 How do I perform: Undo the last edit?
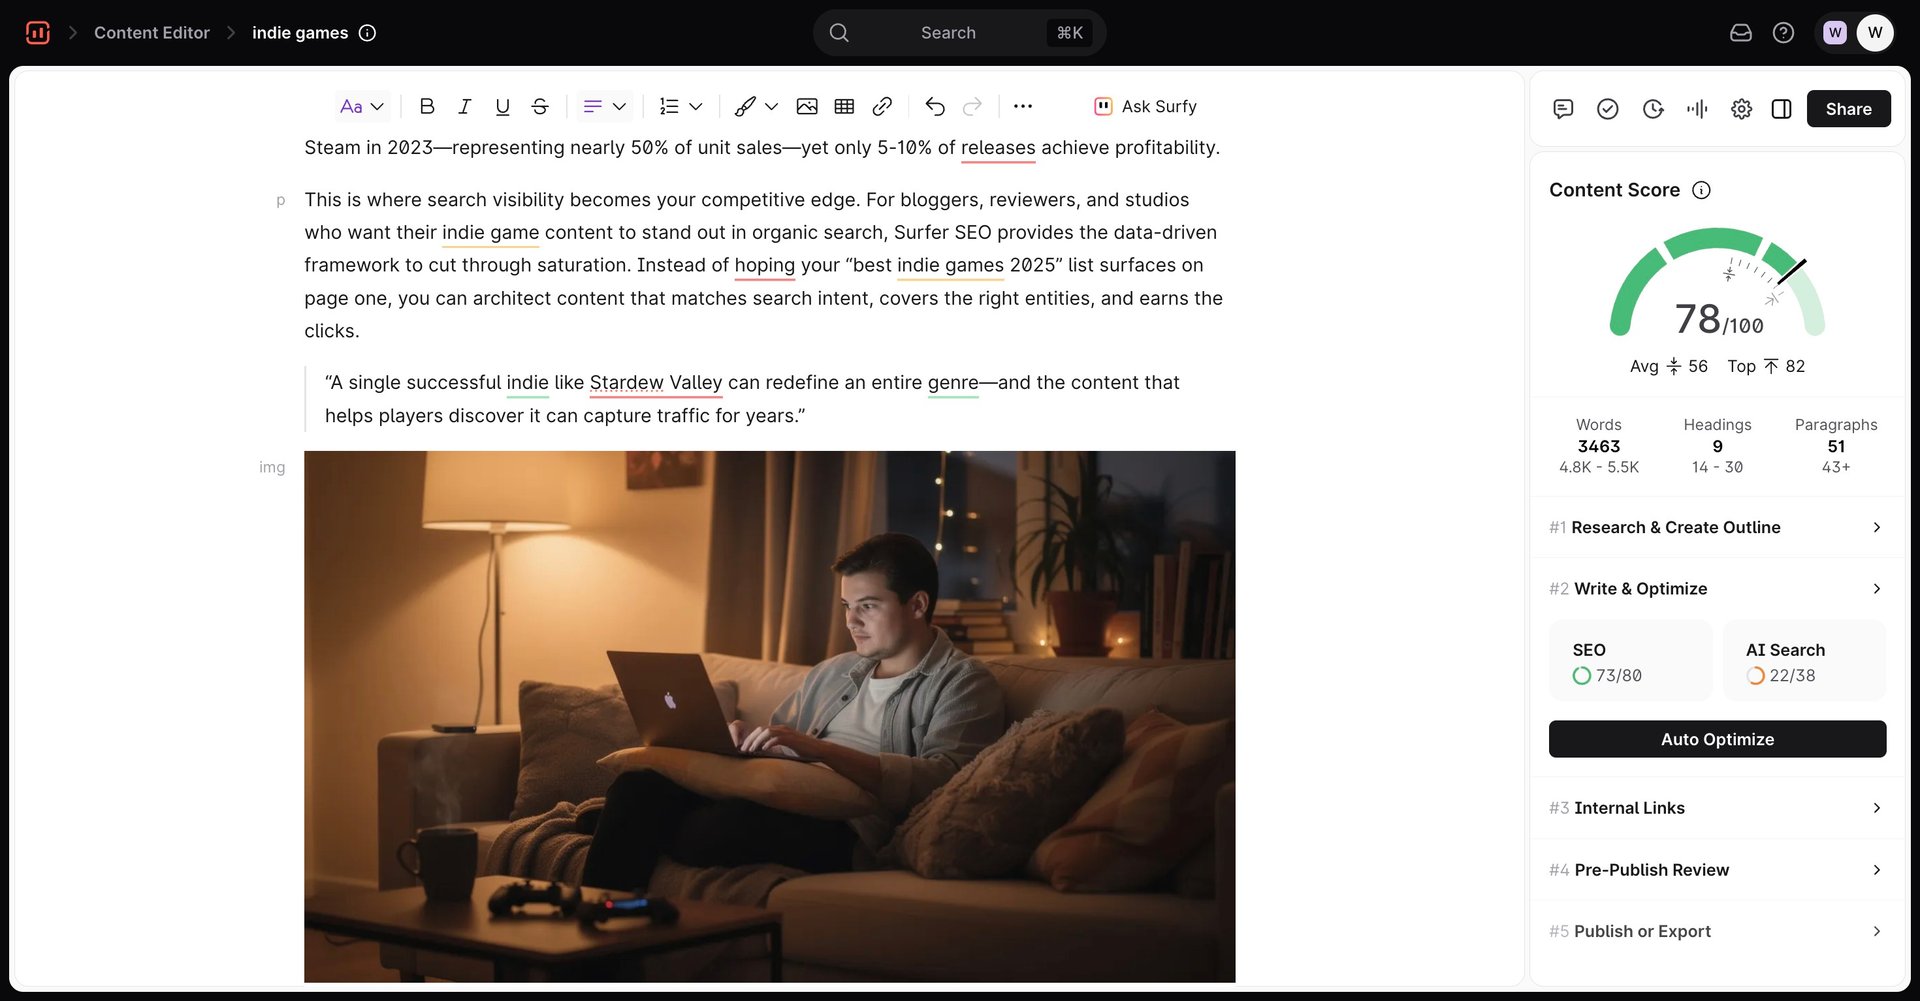(x=935, y=106)
